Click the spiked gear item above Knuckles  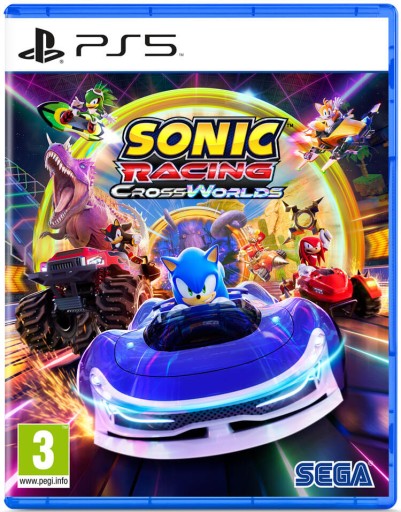pyautogui.click(x=304, y=218)
